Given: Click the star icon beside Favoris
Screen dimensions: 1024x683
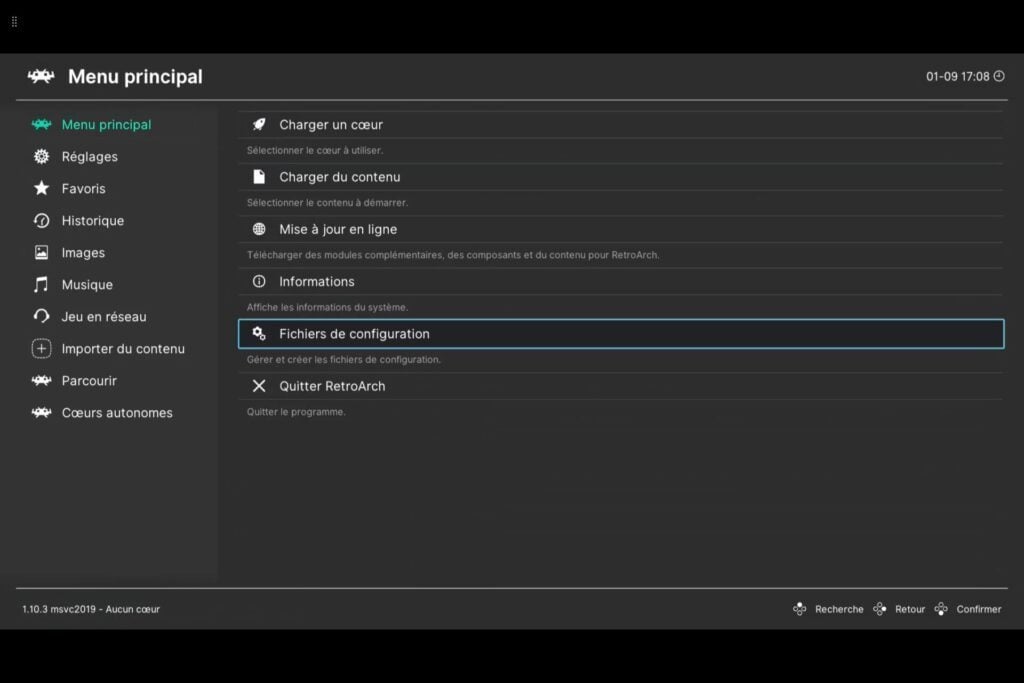Looking at the screenshot, I should tap(41, 188).
